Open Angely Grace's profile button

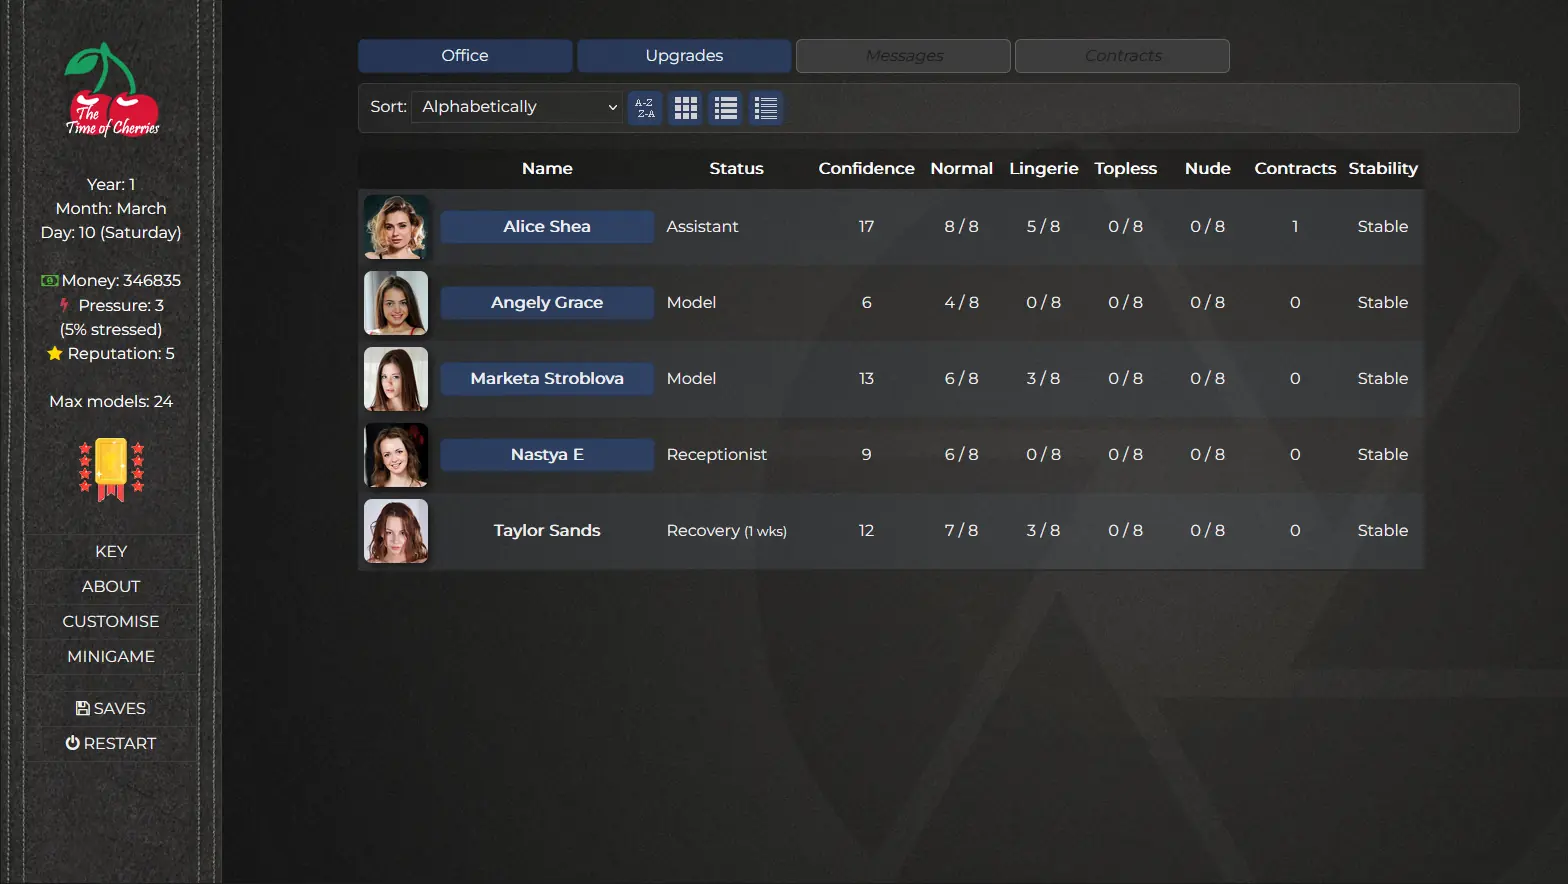pos(547,303)
